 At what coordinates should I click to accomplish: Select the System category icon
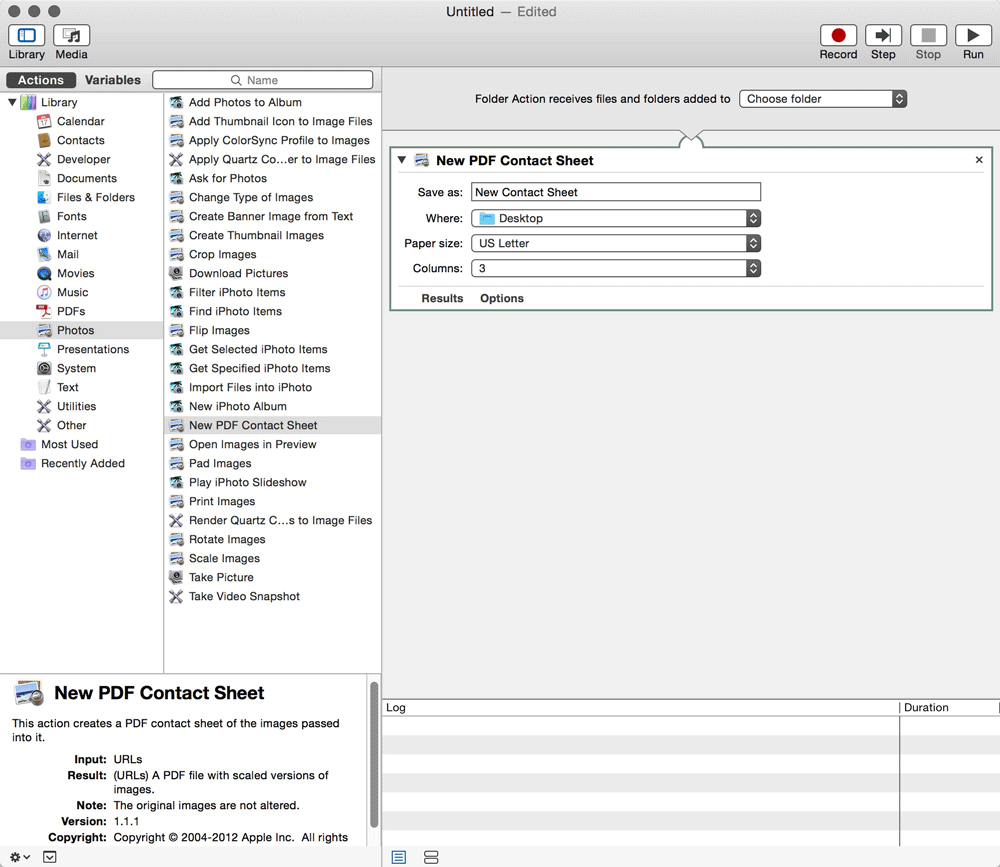(44, 368)
